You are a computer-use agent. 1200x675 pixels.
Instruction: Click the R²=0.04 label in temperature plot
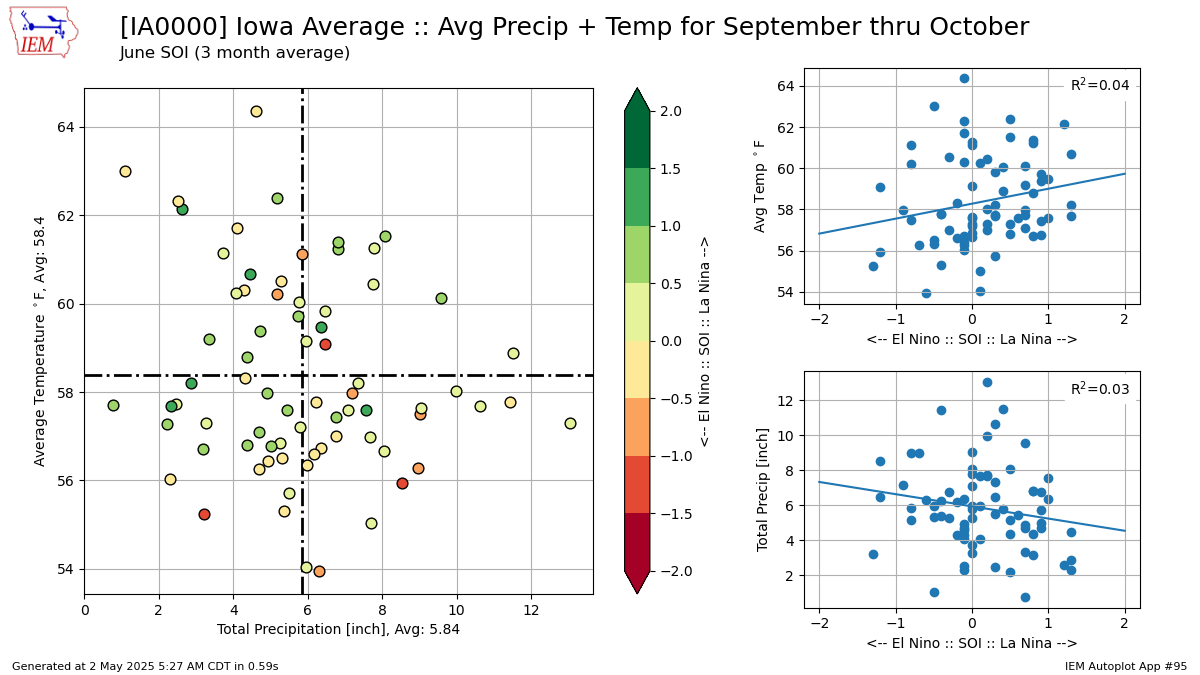pos(1100,85)
